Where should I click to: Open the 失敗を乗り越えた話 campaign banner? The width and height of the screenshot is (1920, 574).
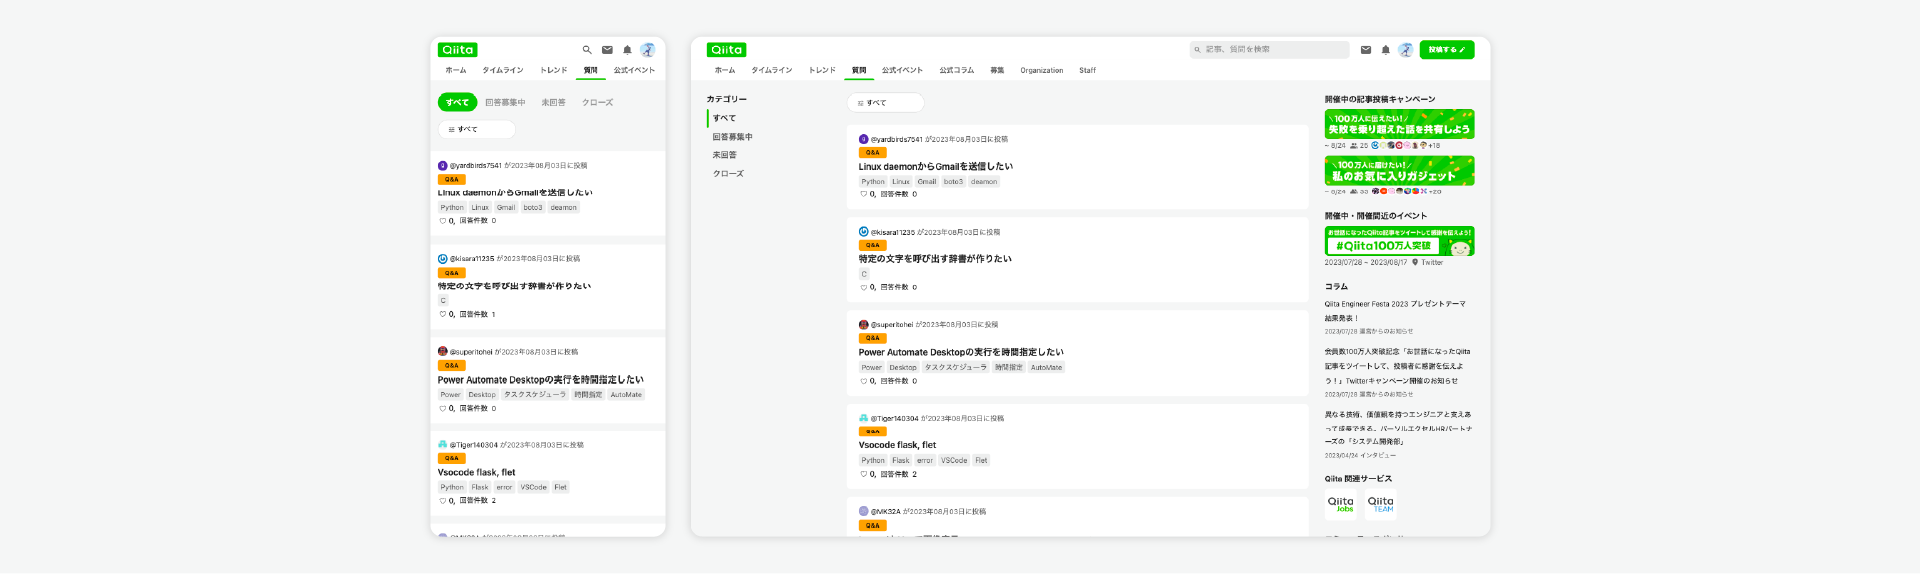(1400, 124)
